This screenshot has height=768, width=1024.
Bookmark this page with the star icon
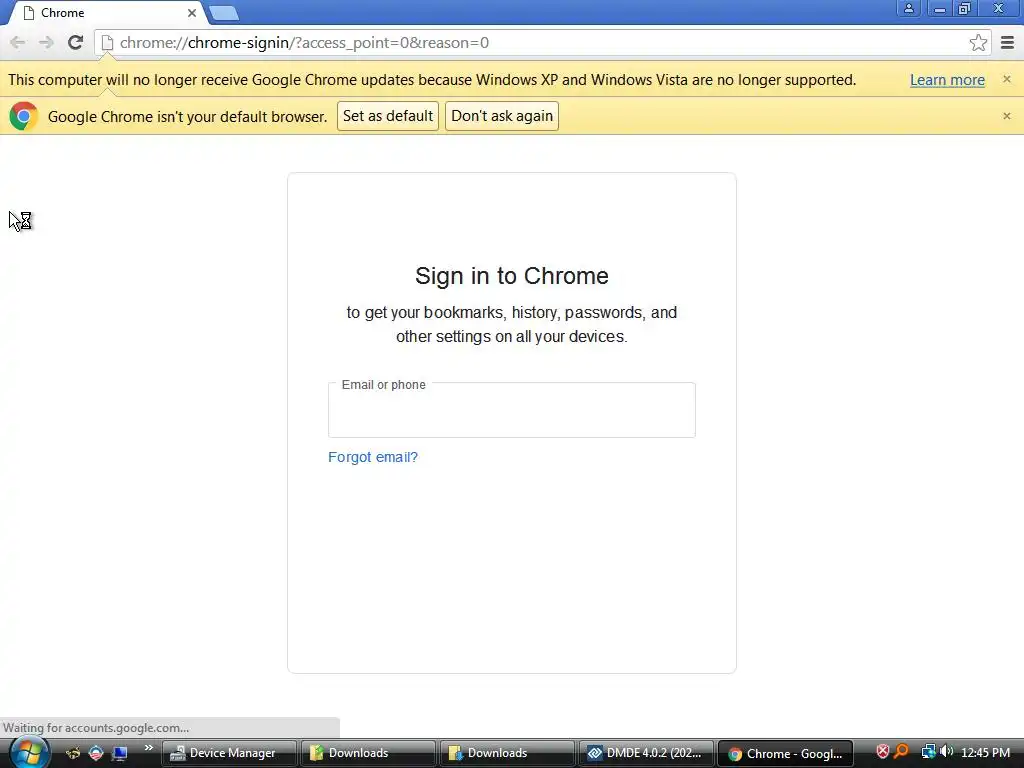tap(978, 42)
